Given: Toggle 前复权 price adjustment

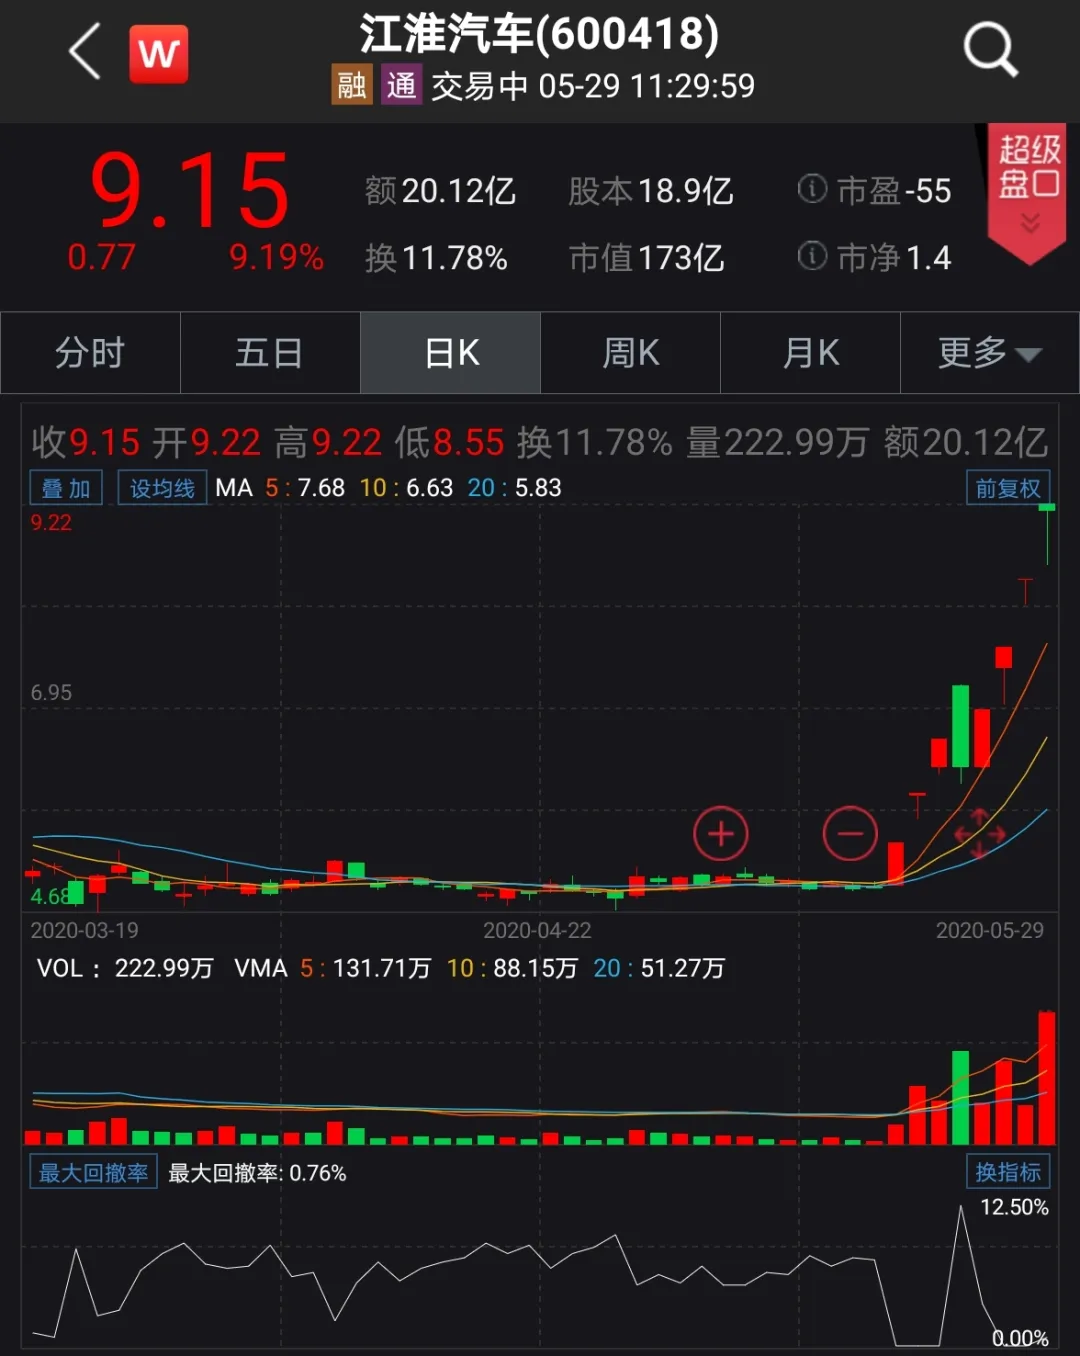Looking at the screenshot, I should pos(1007,487).
